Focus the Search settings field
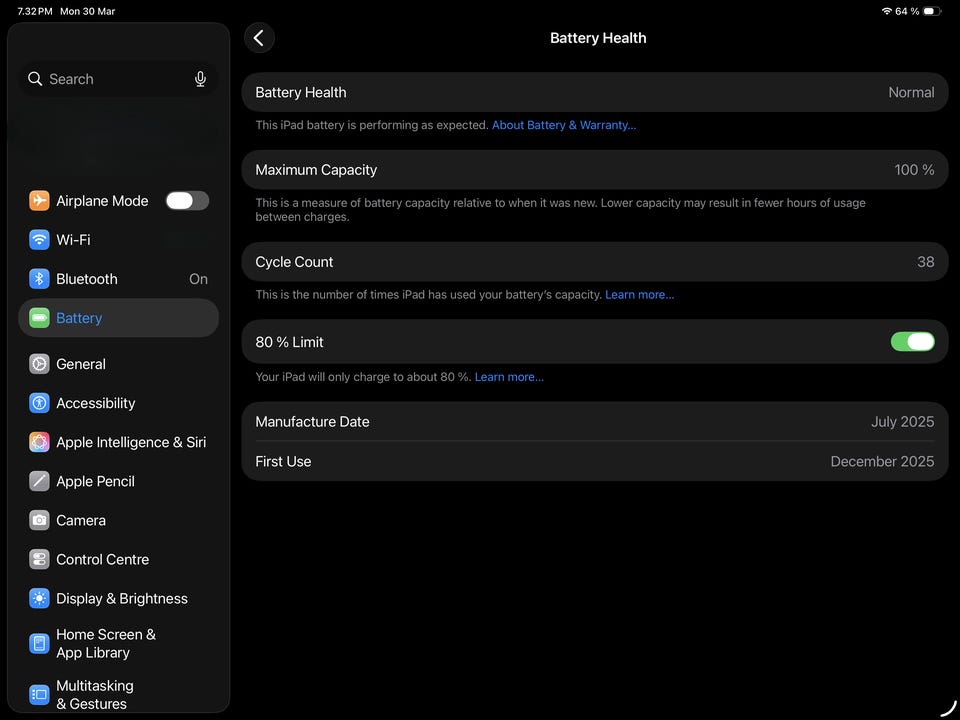 tap(118, 79)
